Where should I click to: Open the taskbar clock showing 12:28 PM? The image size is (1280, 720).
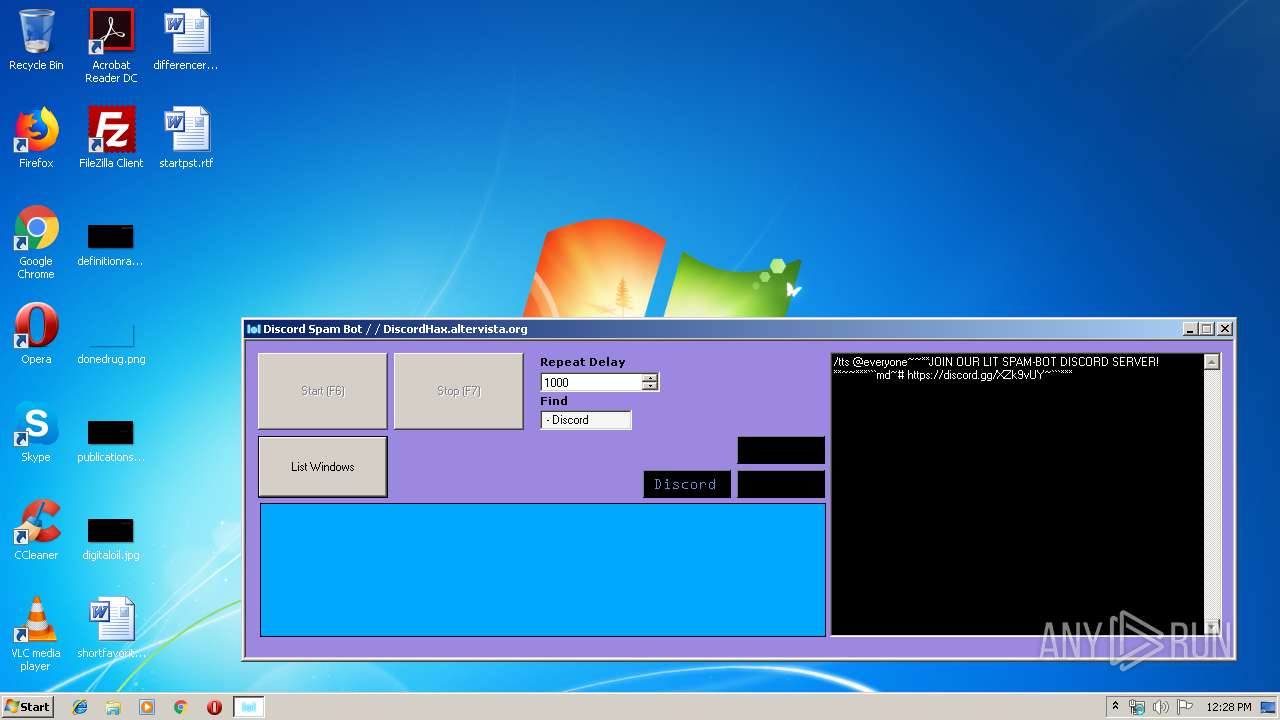click(1229, 707)
